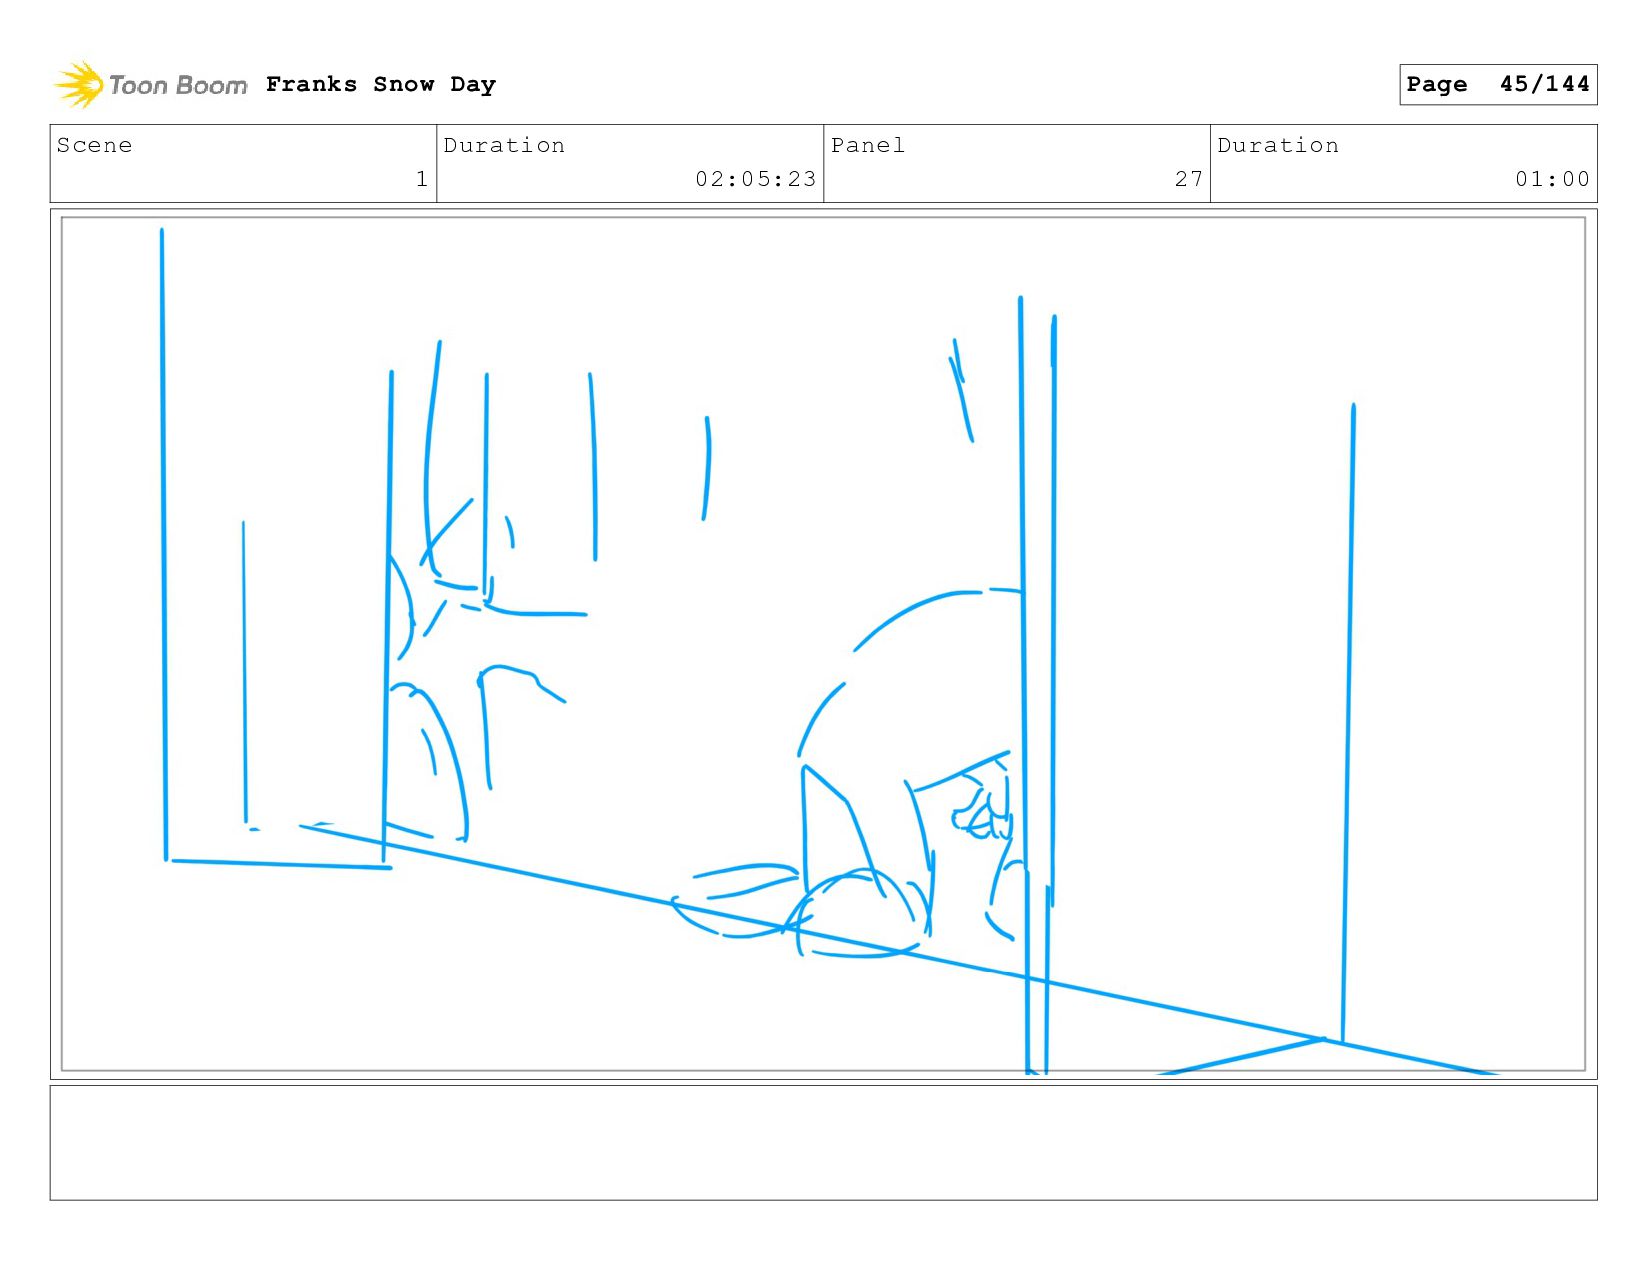Select the 01:00 panel duration value

[x=1552, y=179]
